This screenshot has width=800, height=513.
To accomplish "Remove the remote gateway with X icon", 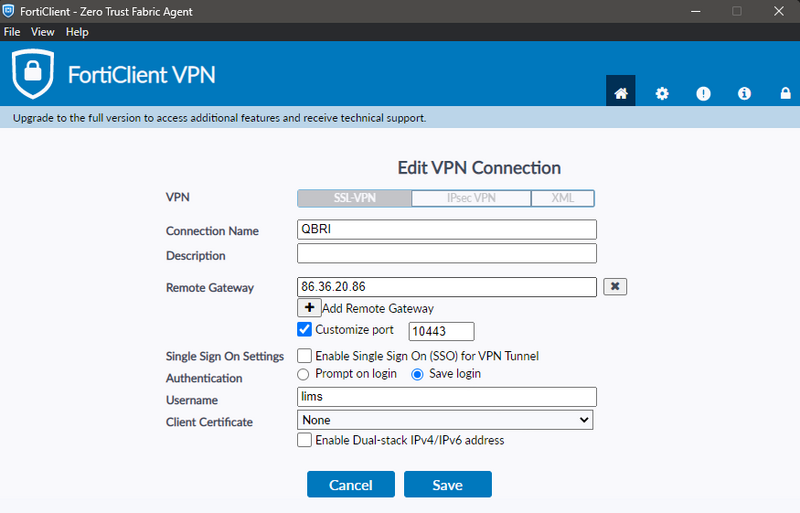I will (x=615, y=287).
